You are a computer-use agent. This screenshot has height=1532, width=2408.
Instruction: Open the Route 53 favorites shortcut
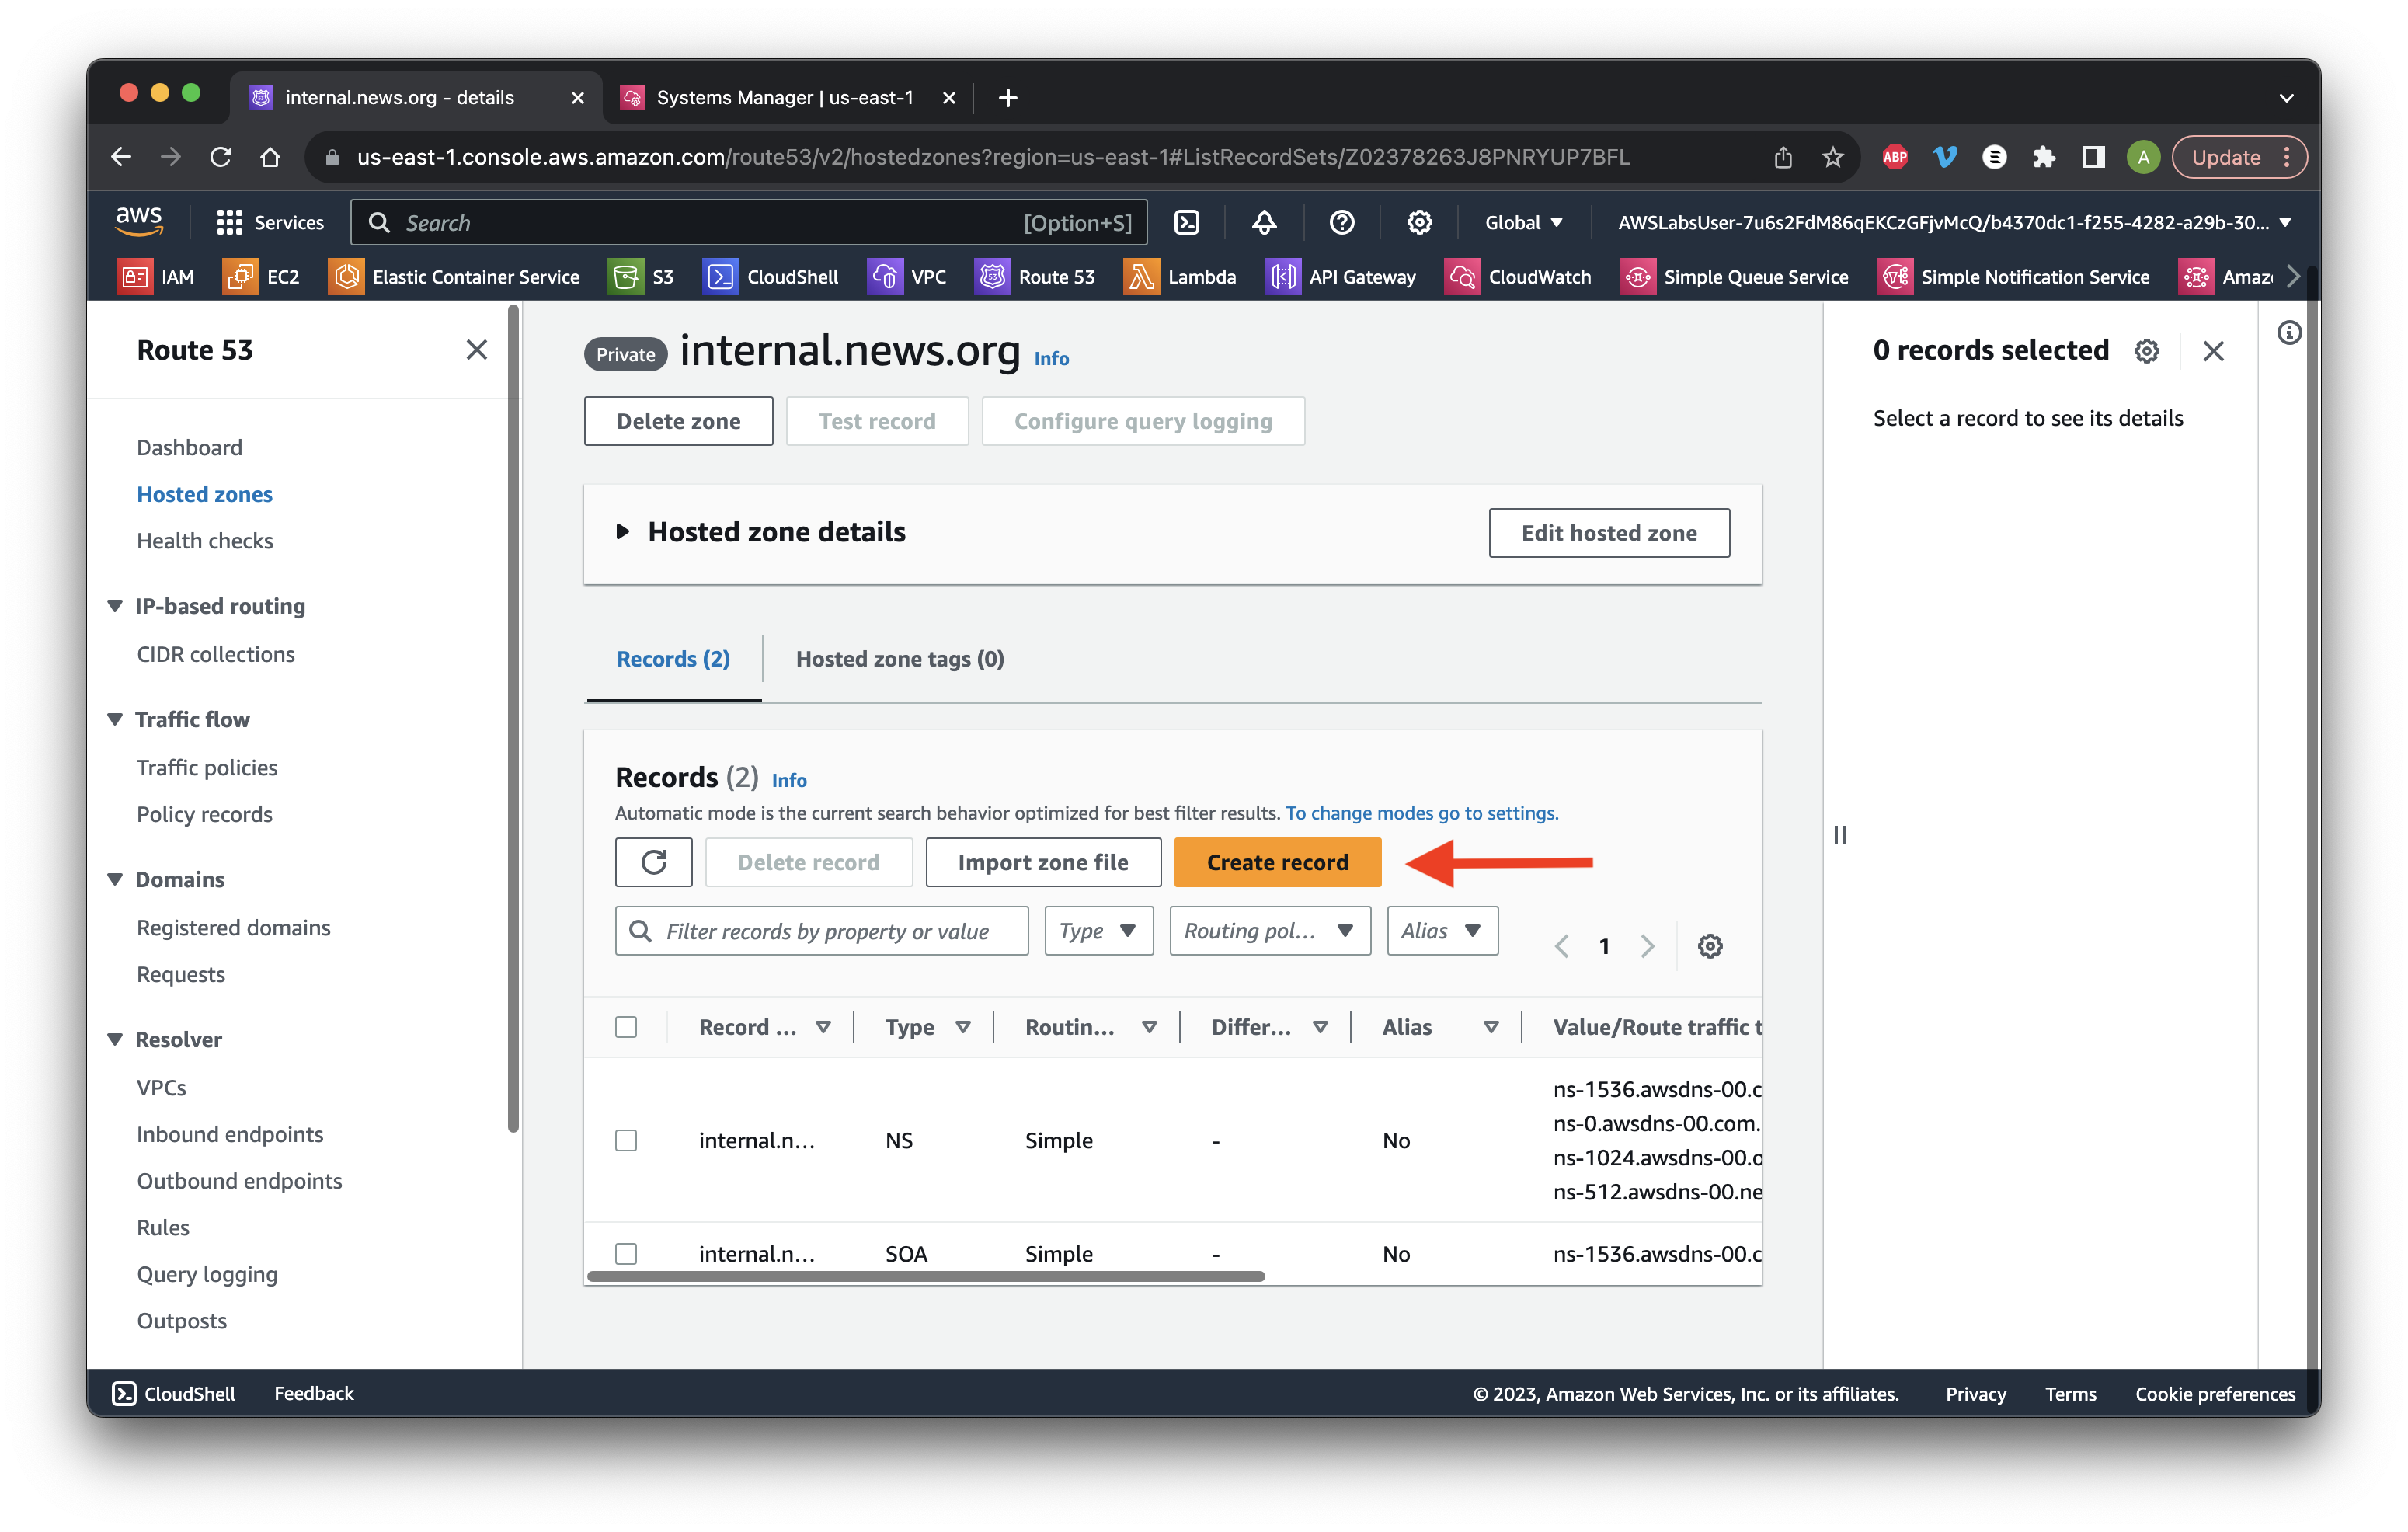click(1035, 277)
